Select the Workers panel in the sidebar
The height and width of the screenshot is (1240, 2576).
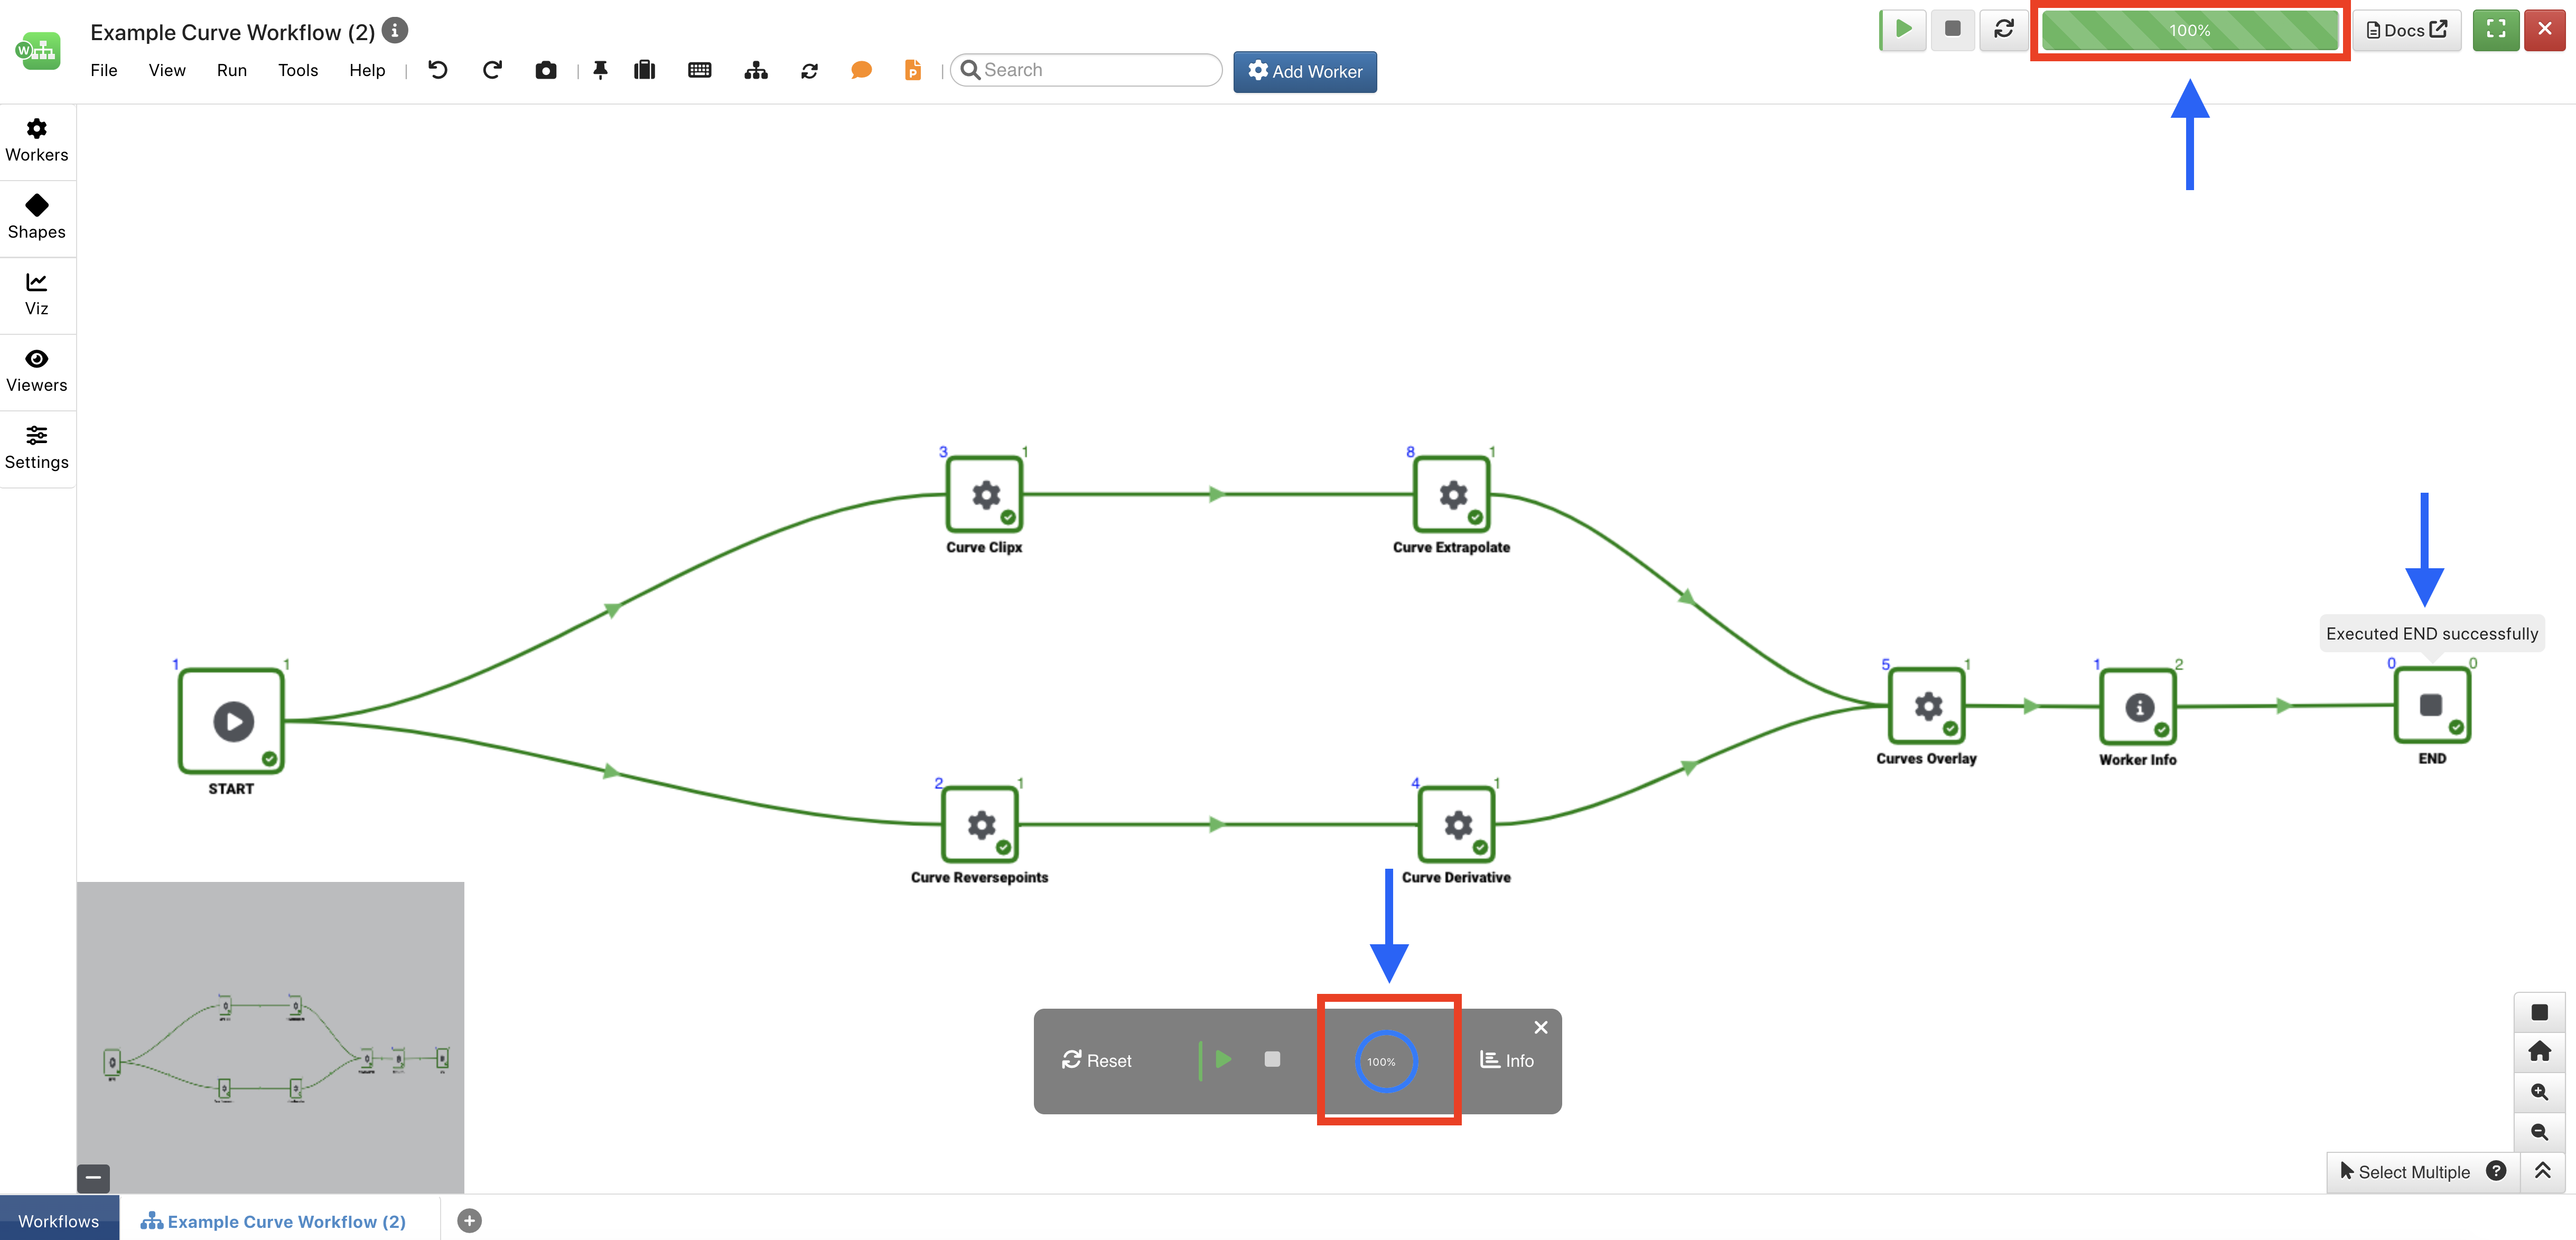(x=37, y=140)
